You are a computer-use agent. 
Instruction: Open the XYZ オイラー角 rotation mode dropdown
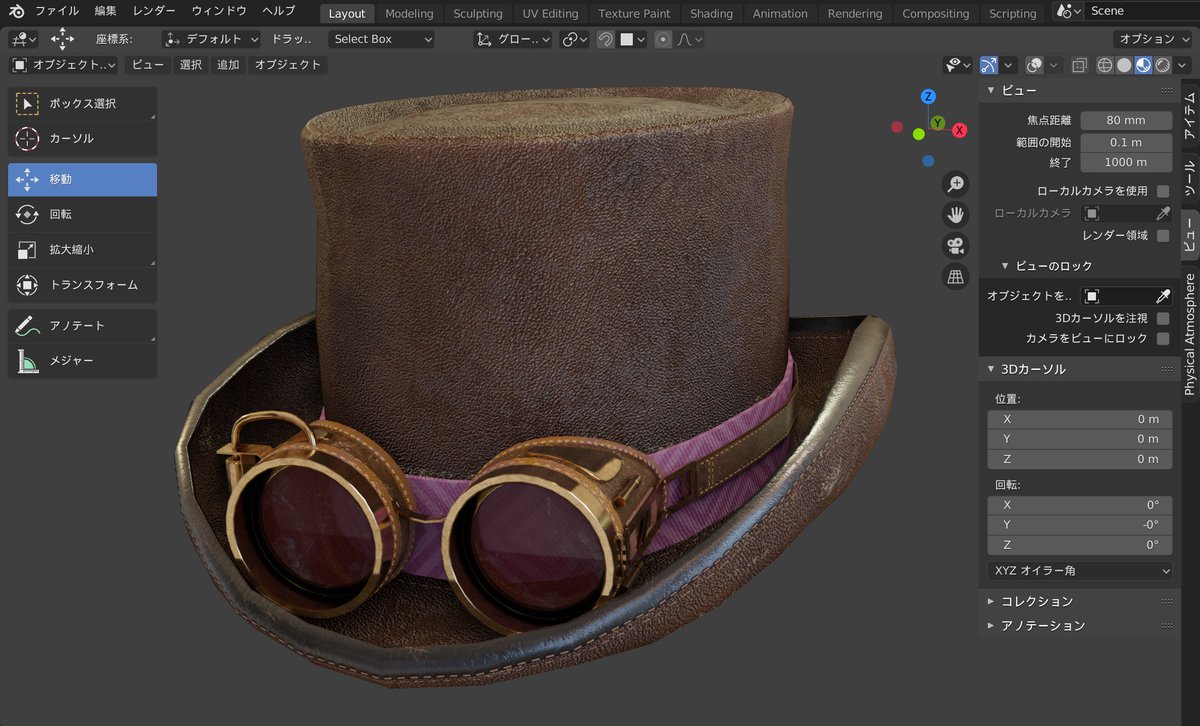point(1080,572)
